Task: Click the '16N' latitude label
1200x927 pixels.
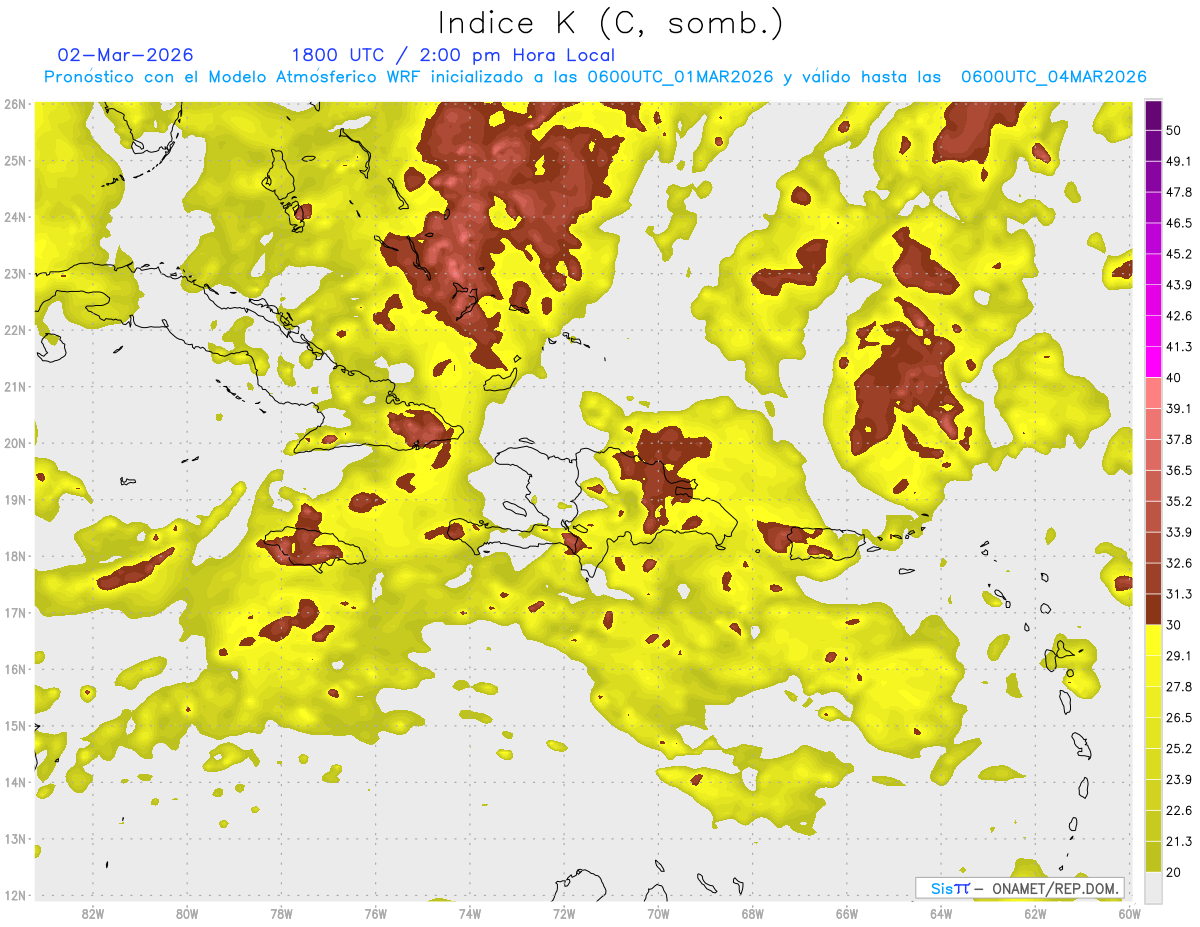Action: click(x=15, y=670)
